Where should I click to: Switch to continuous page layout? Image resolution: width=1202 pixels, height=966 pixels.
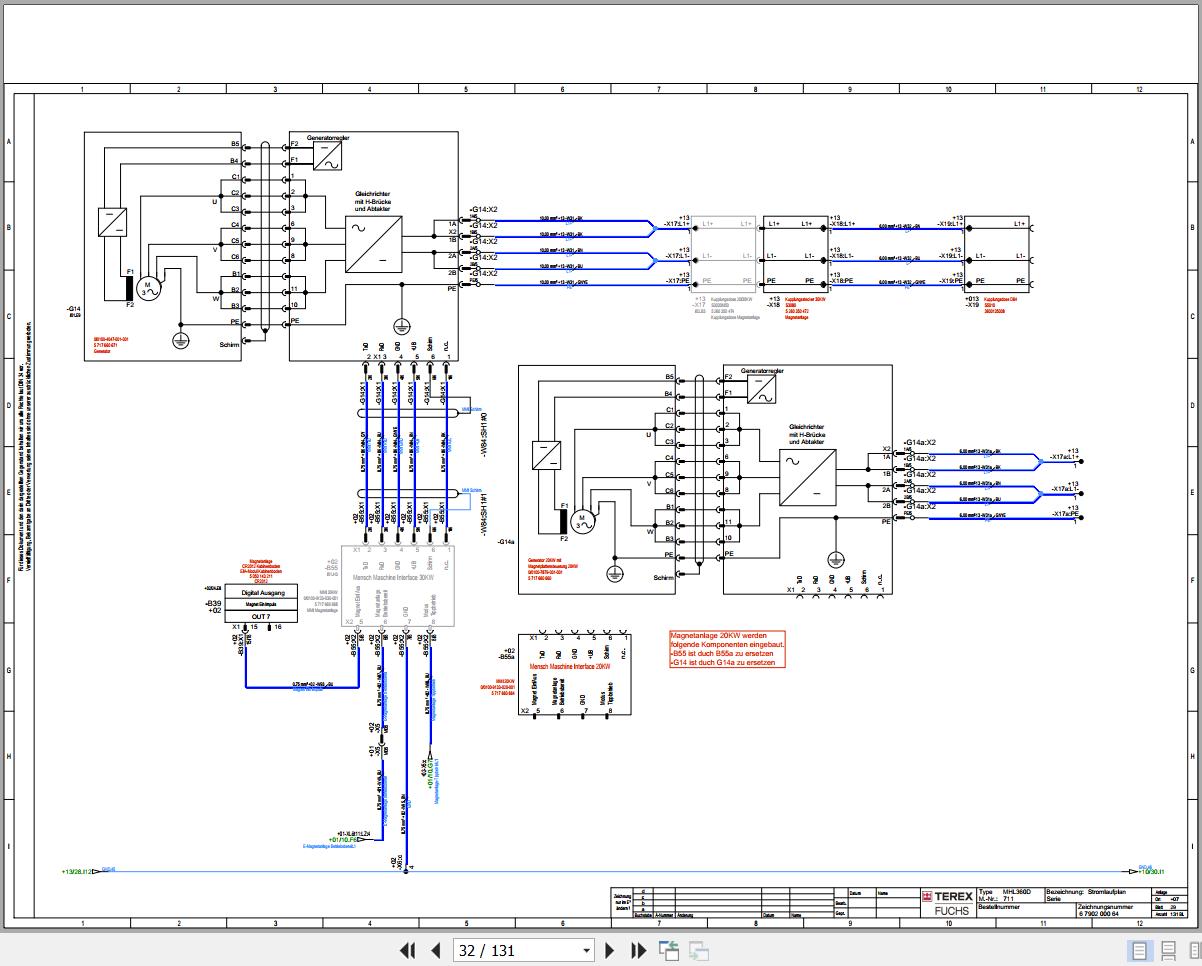pyautogui.click(x=1167, y=950)
